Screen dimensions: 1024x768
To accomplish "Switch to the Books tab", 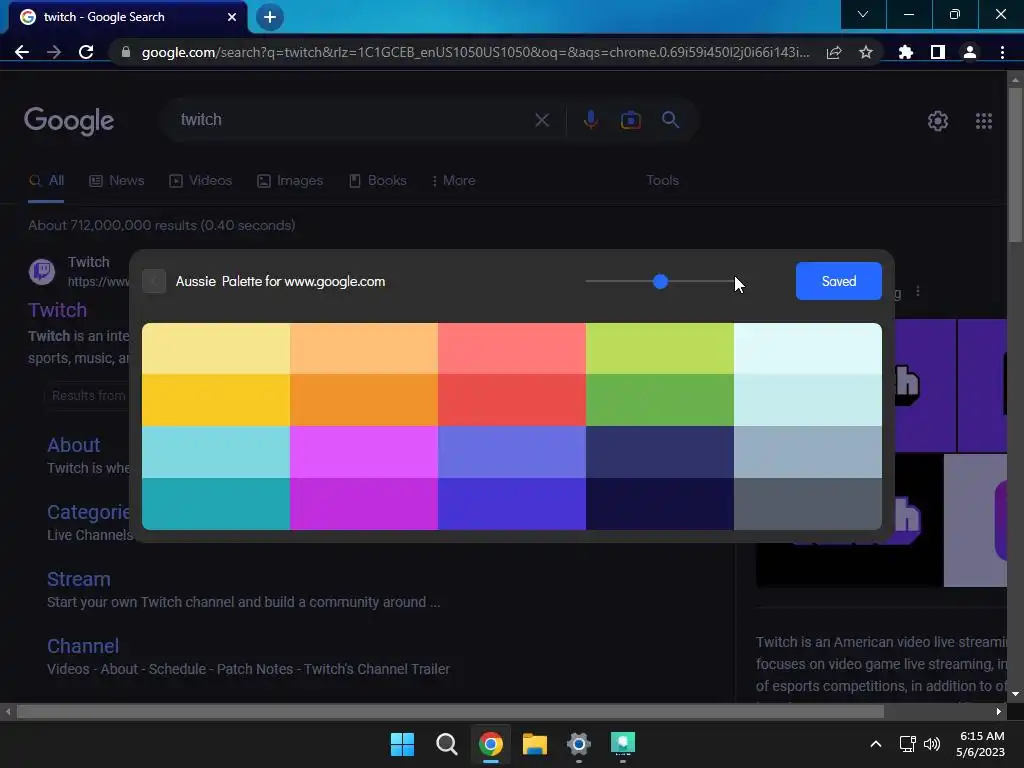I will point(377,181).
